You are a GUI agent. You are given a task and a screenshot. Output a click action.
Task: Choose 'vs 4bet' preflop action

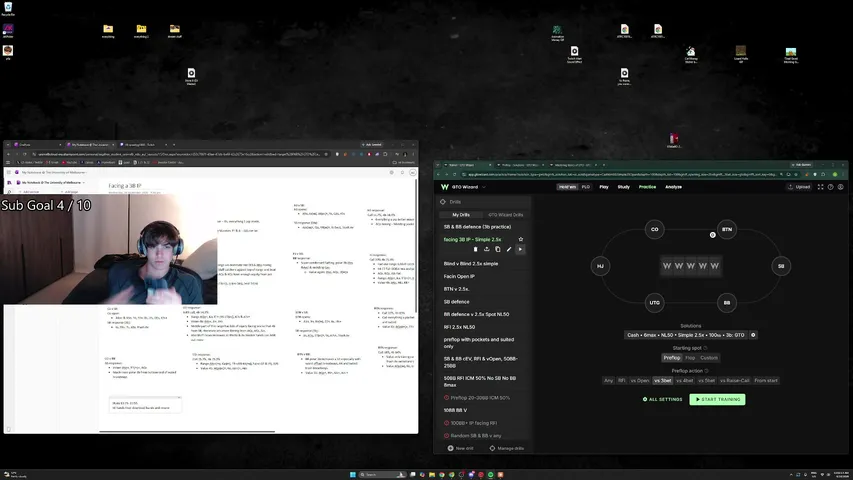[x=684, y=380]
